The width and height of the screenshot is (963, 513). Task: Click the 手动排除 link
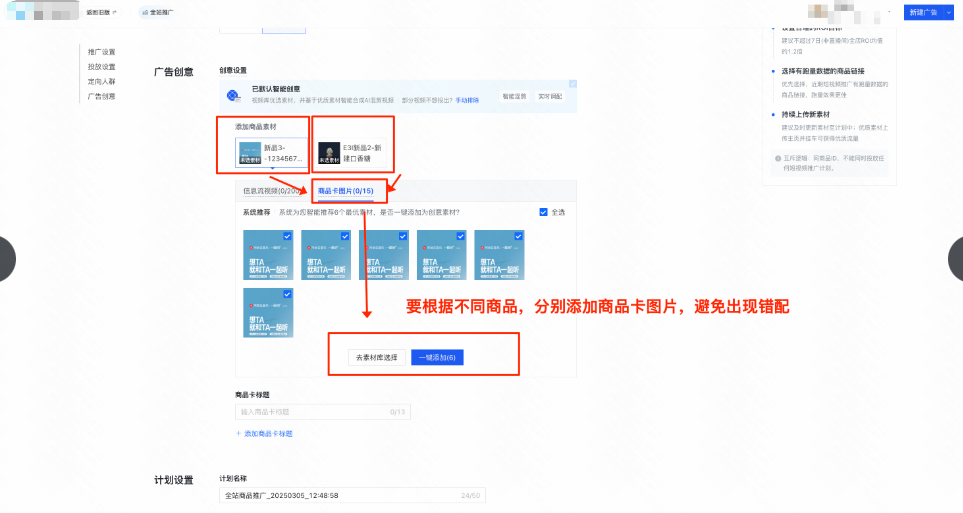coord(467,100)
